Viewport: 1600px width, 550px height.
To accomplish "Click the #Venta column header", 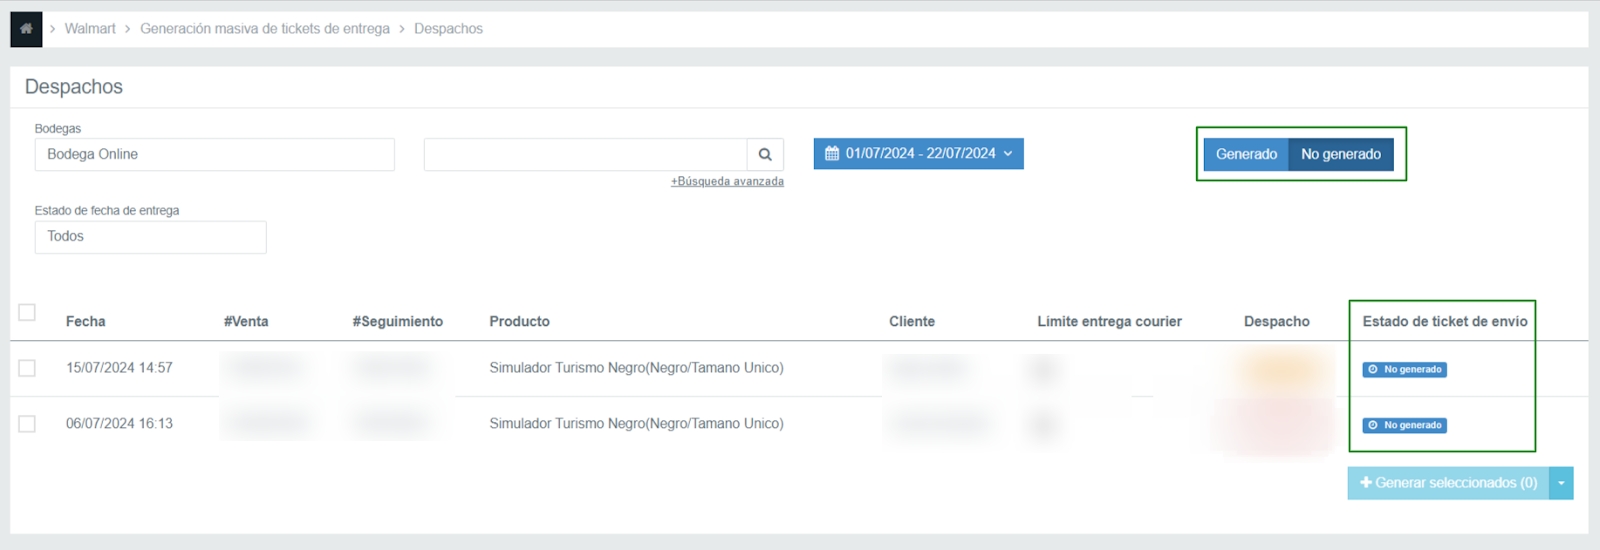I will [246, 321].
